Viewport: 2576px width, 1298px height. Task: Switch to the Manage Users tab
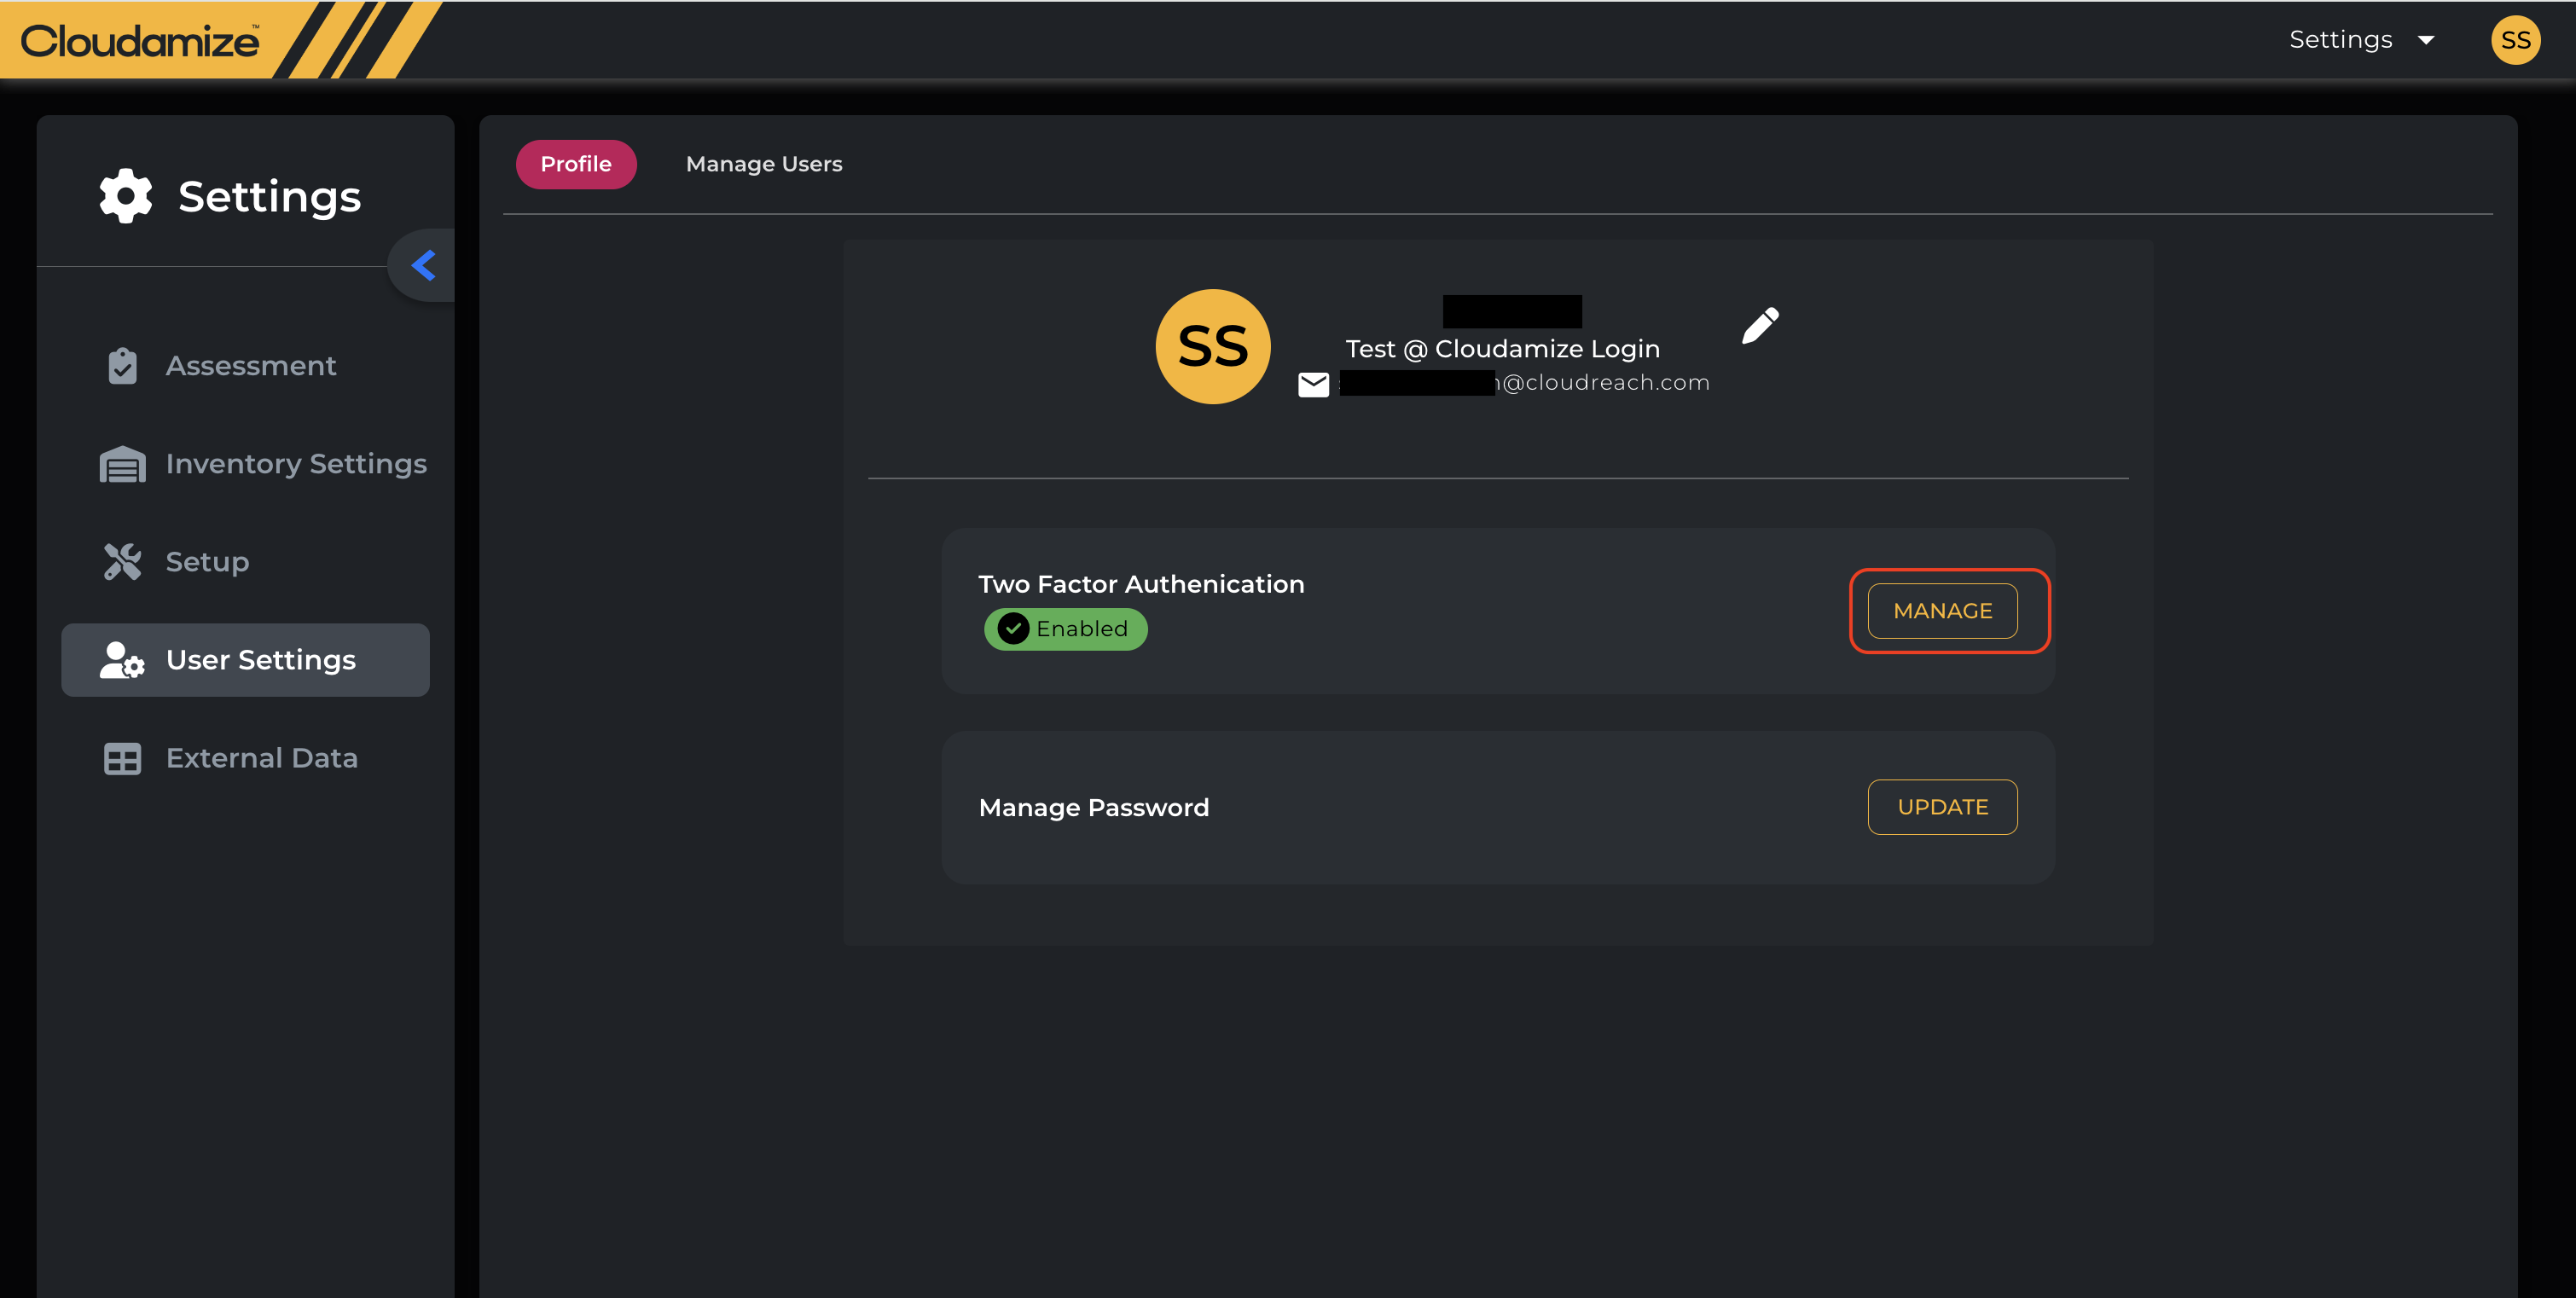click(764, 164)
